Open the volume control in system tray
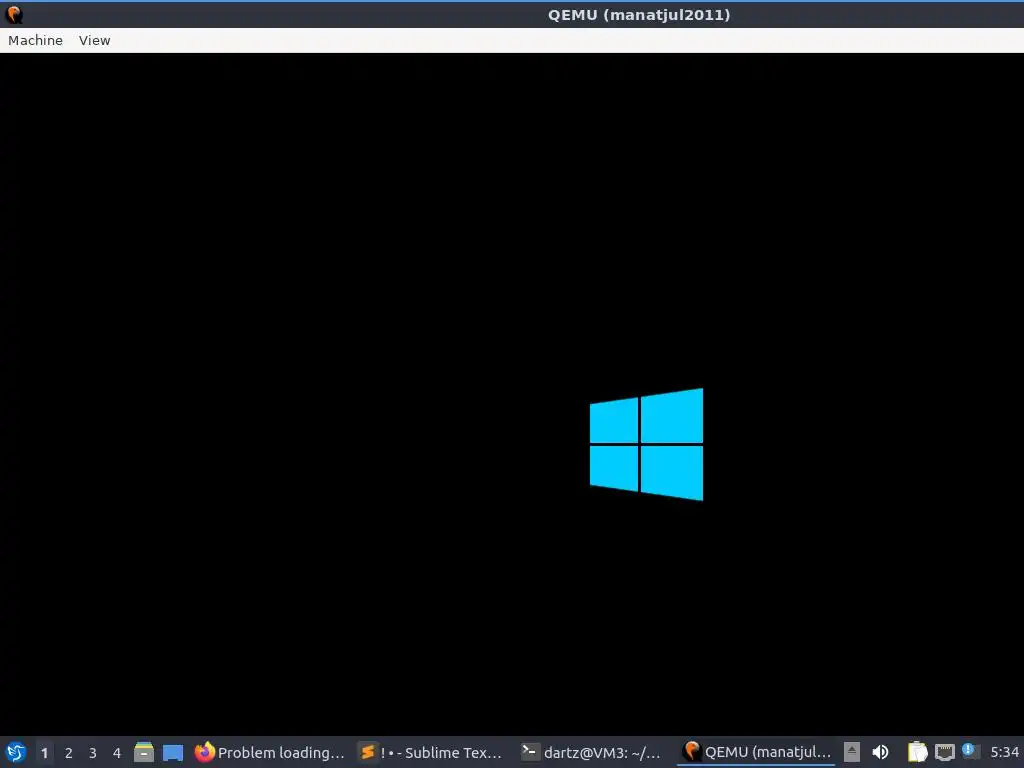The width and height of the screenshot is (1024, 768). pyautogui.click(x=880, y=752)
